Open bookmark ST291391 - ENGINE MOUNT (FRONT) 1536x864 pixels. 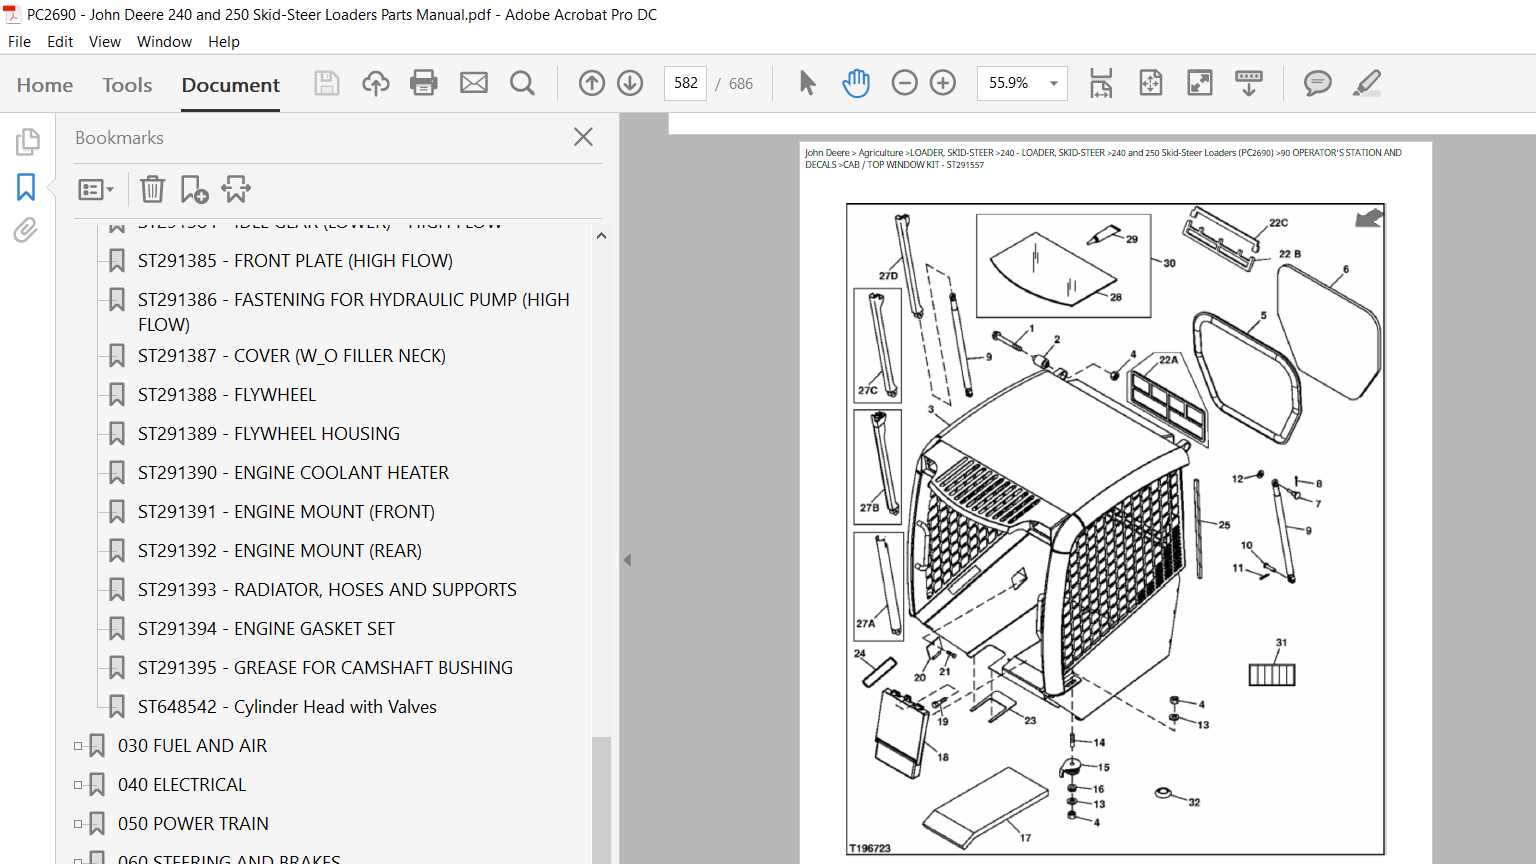tap(286, 512)
